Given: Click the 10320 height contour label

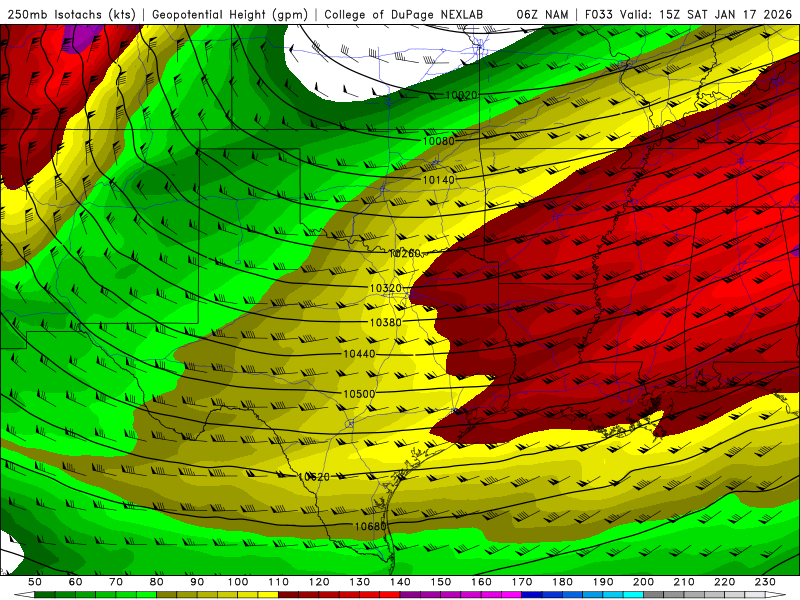Looking at the screenshot, I should point(386,288).
